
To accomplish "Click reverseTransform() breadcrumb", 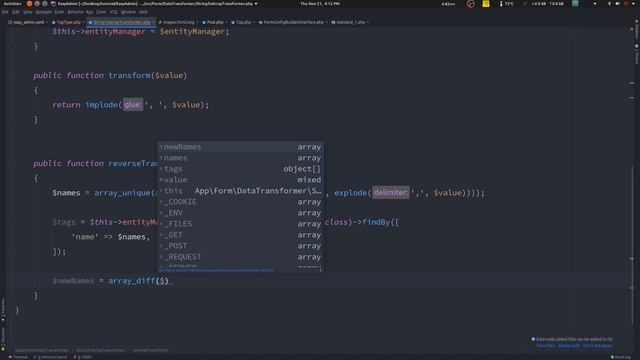I will [150, 350].
